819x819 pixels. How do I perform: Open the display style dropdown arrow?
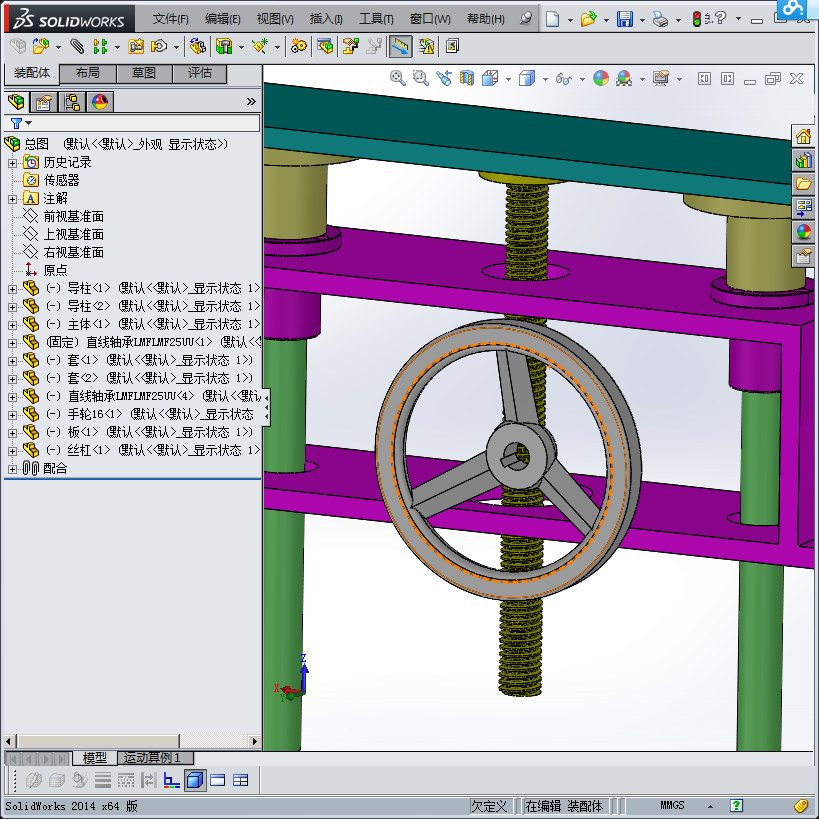[x=543, y=79]
